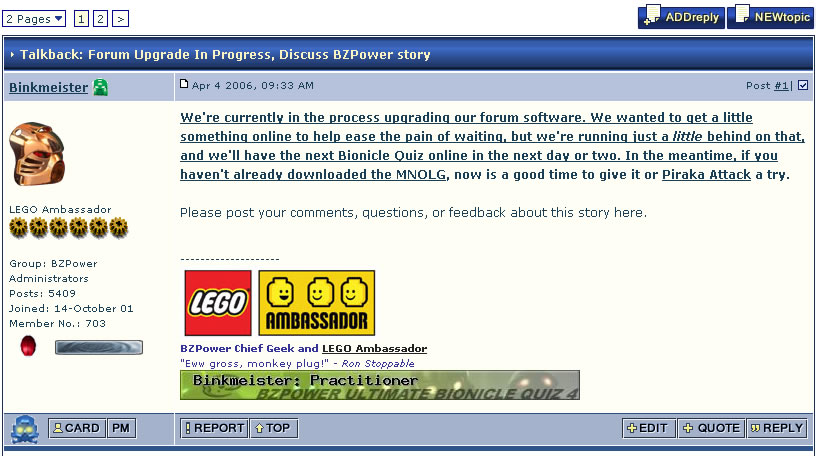Edit the post with the EDIT button
This screenshot has width=817, height=456.
coord(649,428)
